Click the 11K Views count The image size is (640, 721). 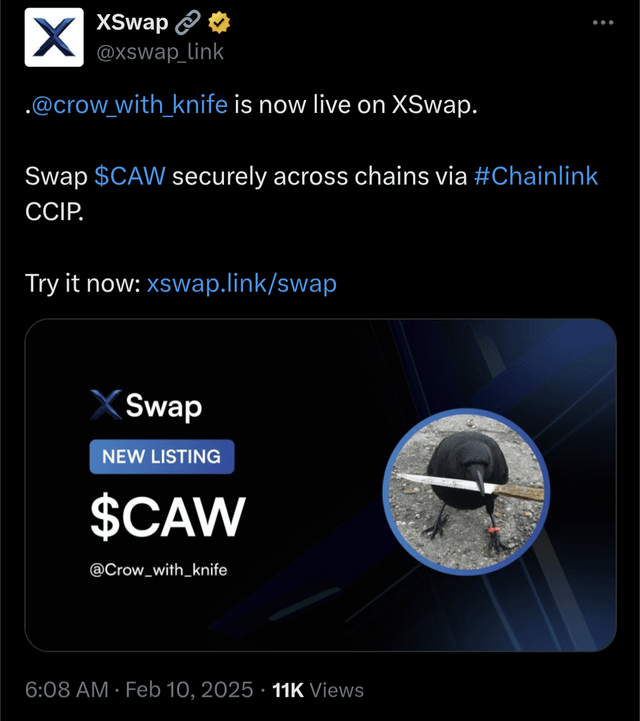(x=318, y=690)
